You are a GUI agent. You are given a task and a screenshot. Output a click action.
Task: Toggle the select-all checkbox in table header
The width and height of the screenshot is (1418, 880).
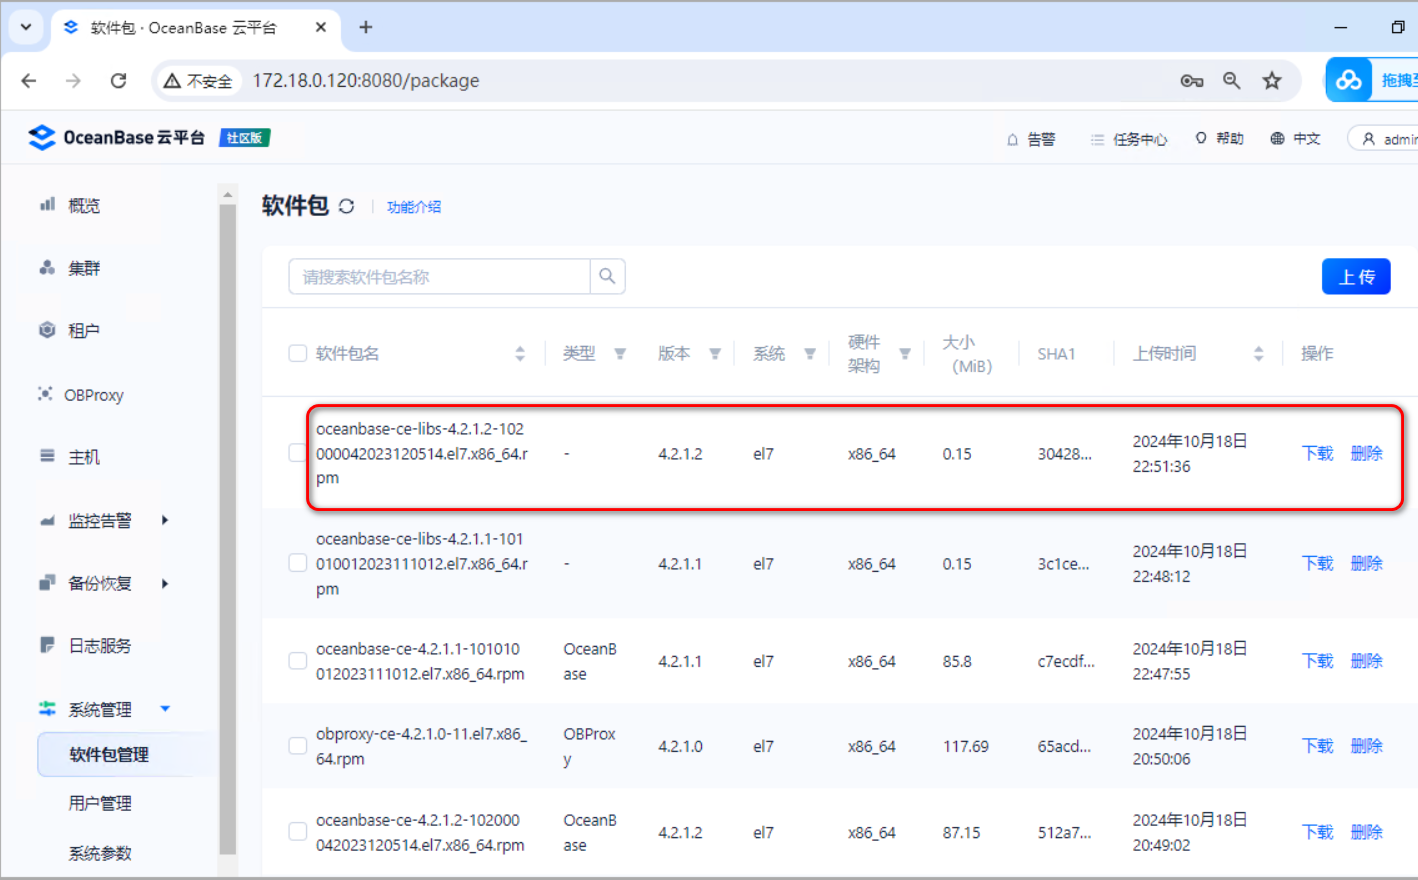297,353
